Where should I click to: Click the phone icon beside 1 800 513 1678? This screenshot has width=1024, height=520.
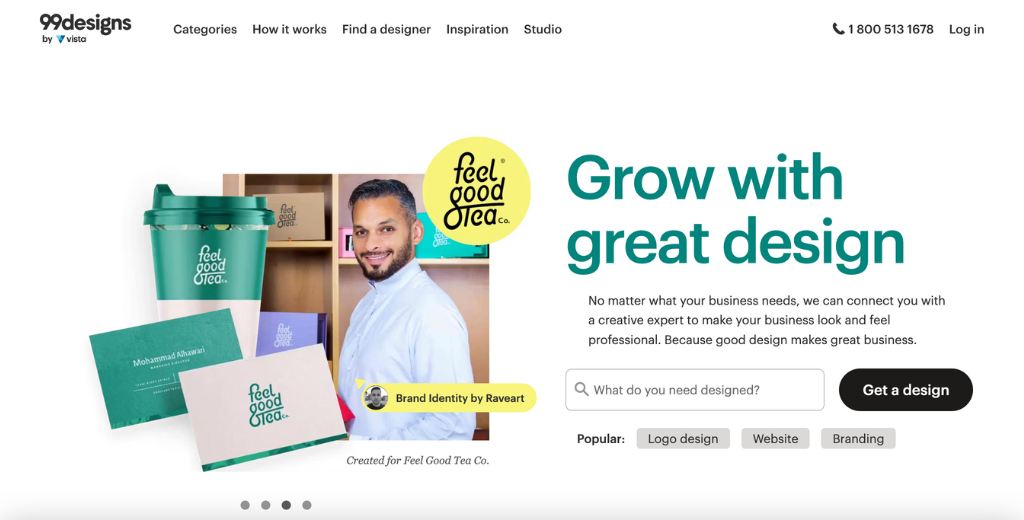click(838, 29)
